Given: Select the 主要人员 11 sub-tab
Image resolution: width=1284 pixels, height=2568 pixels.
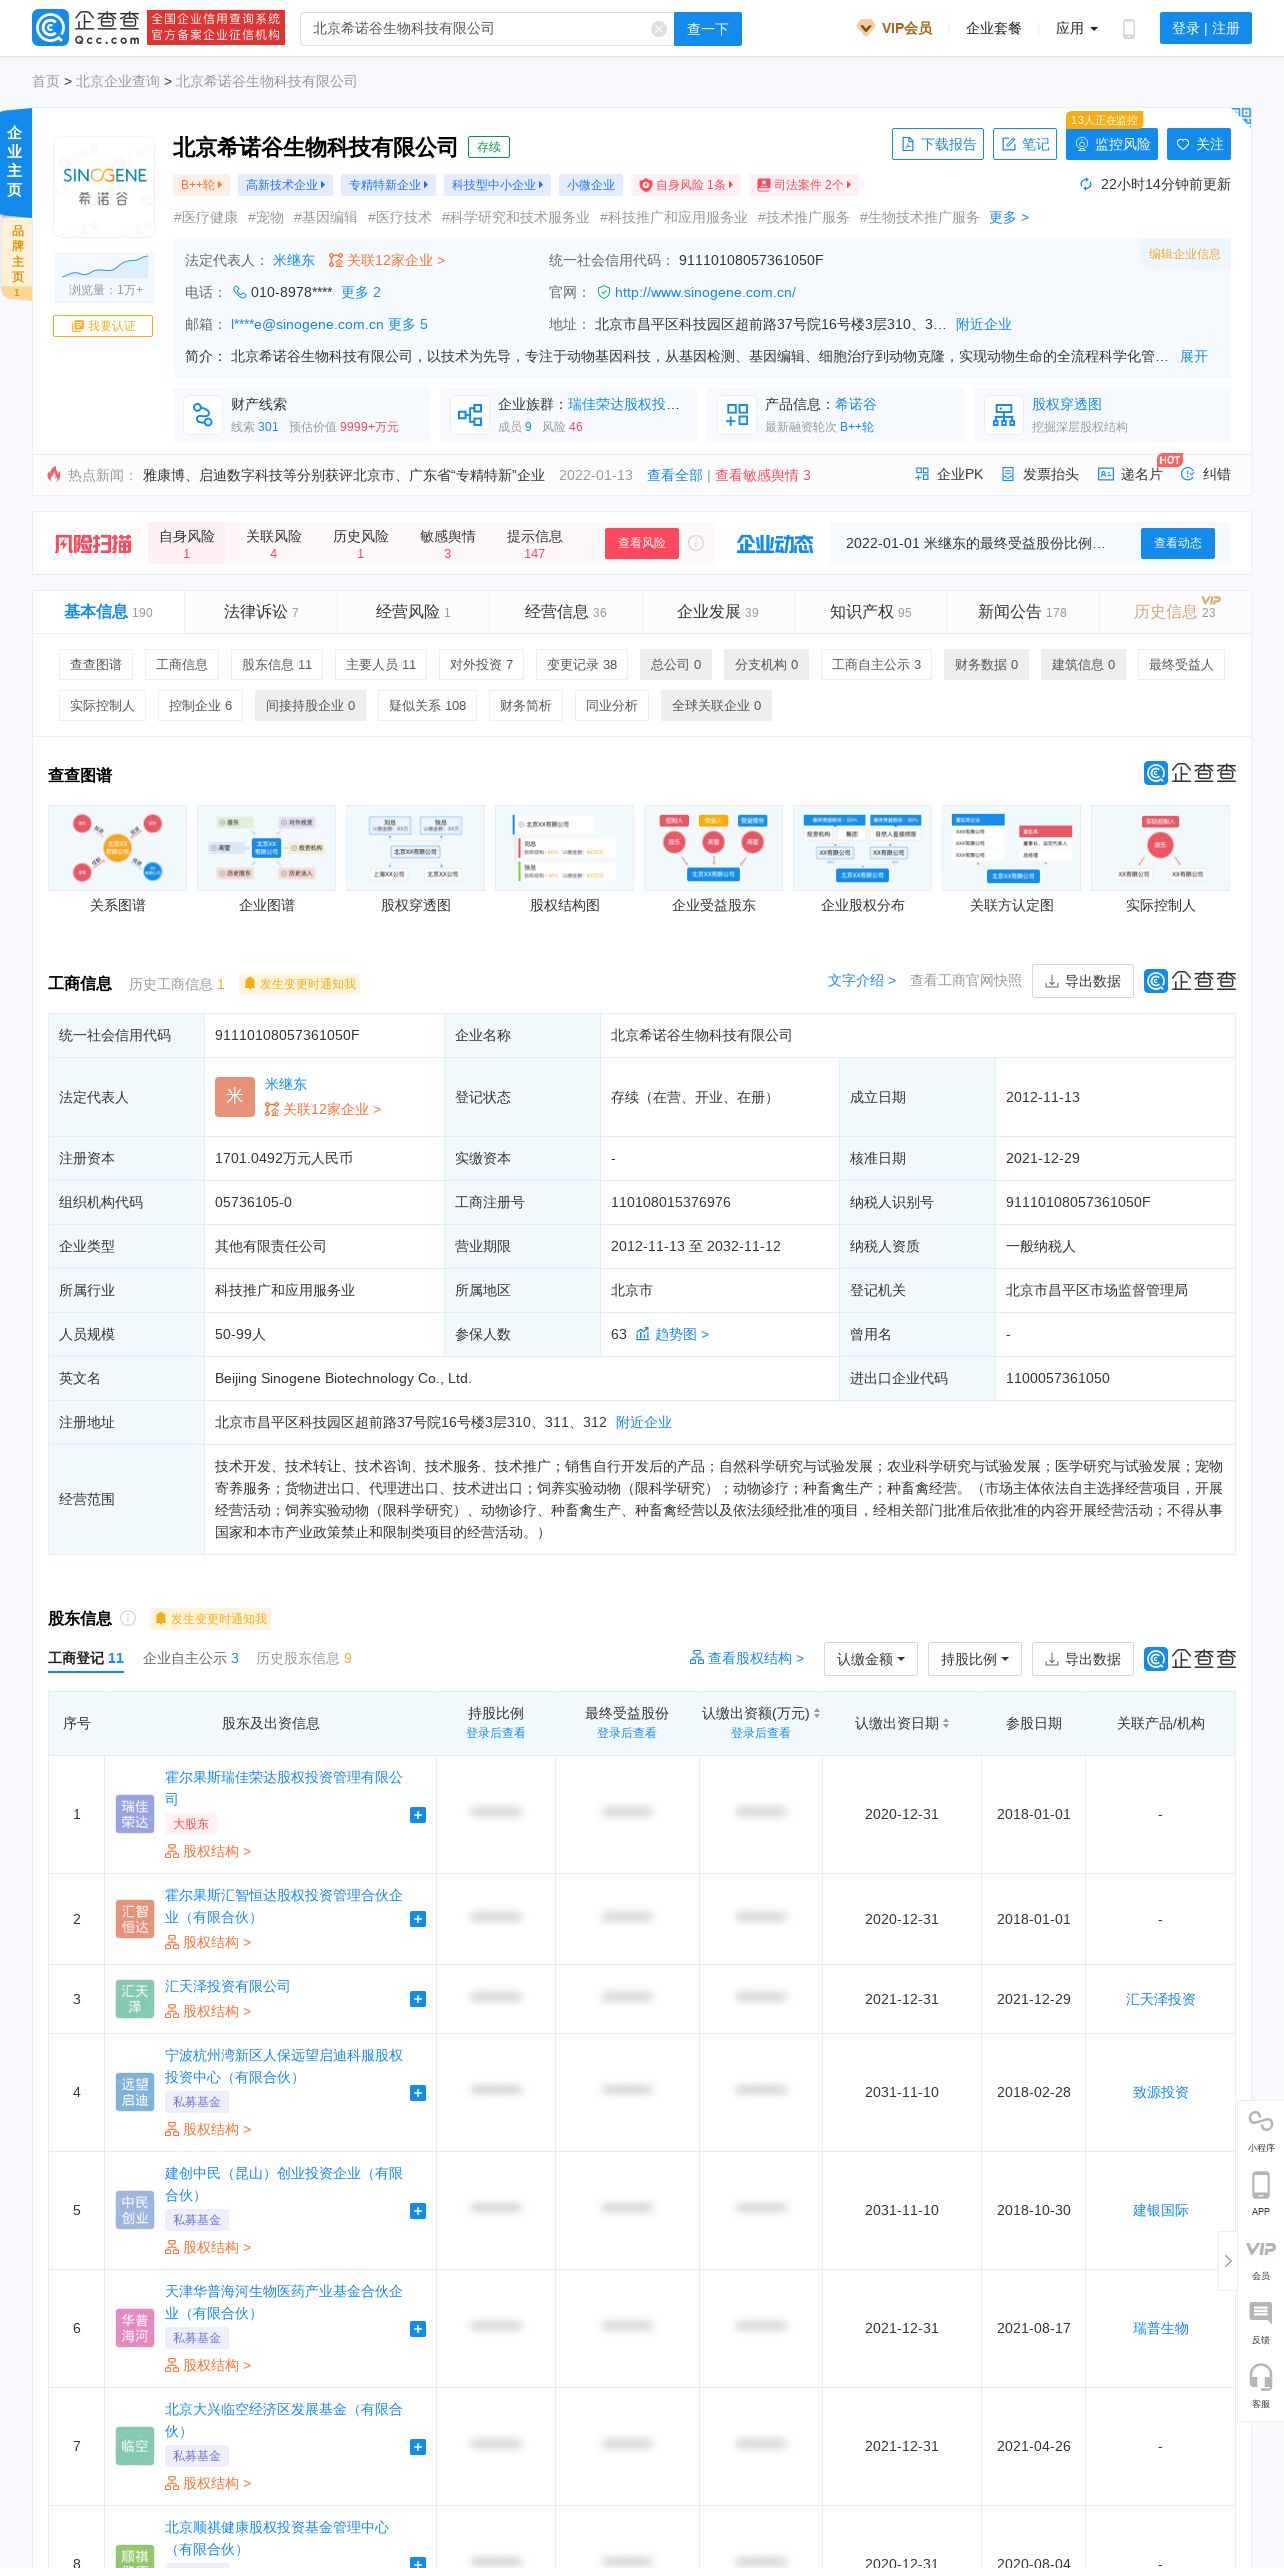Looking at the screenshot, I should pyautogui.click(x=381, y=664).
